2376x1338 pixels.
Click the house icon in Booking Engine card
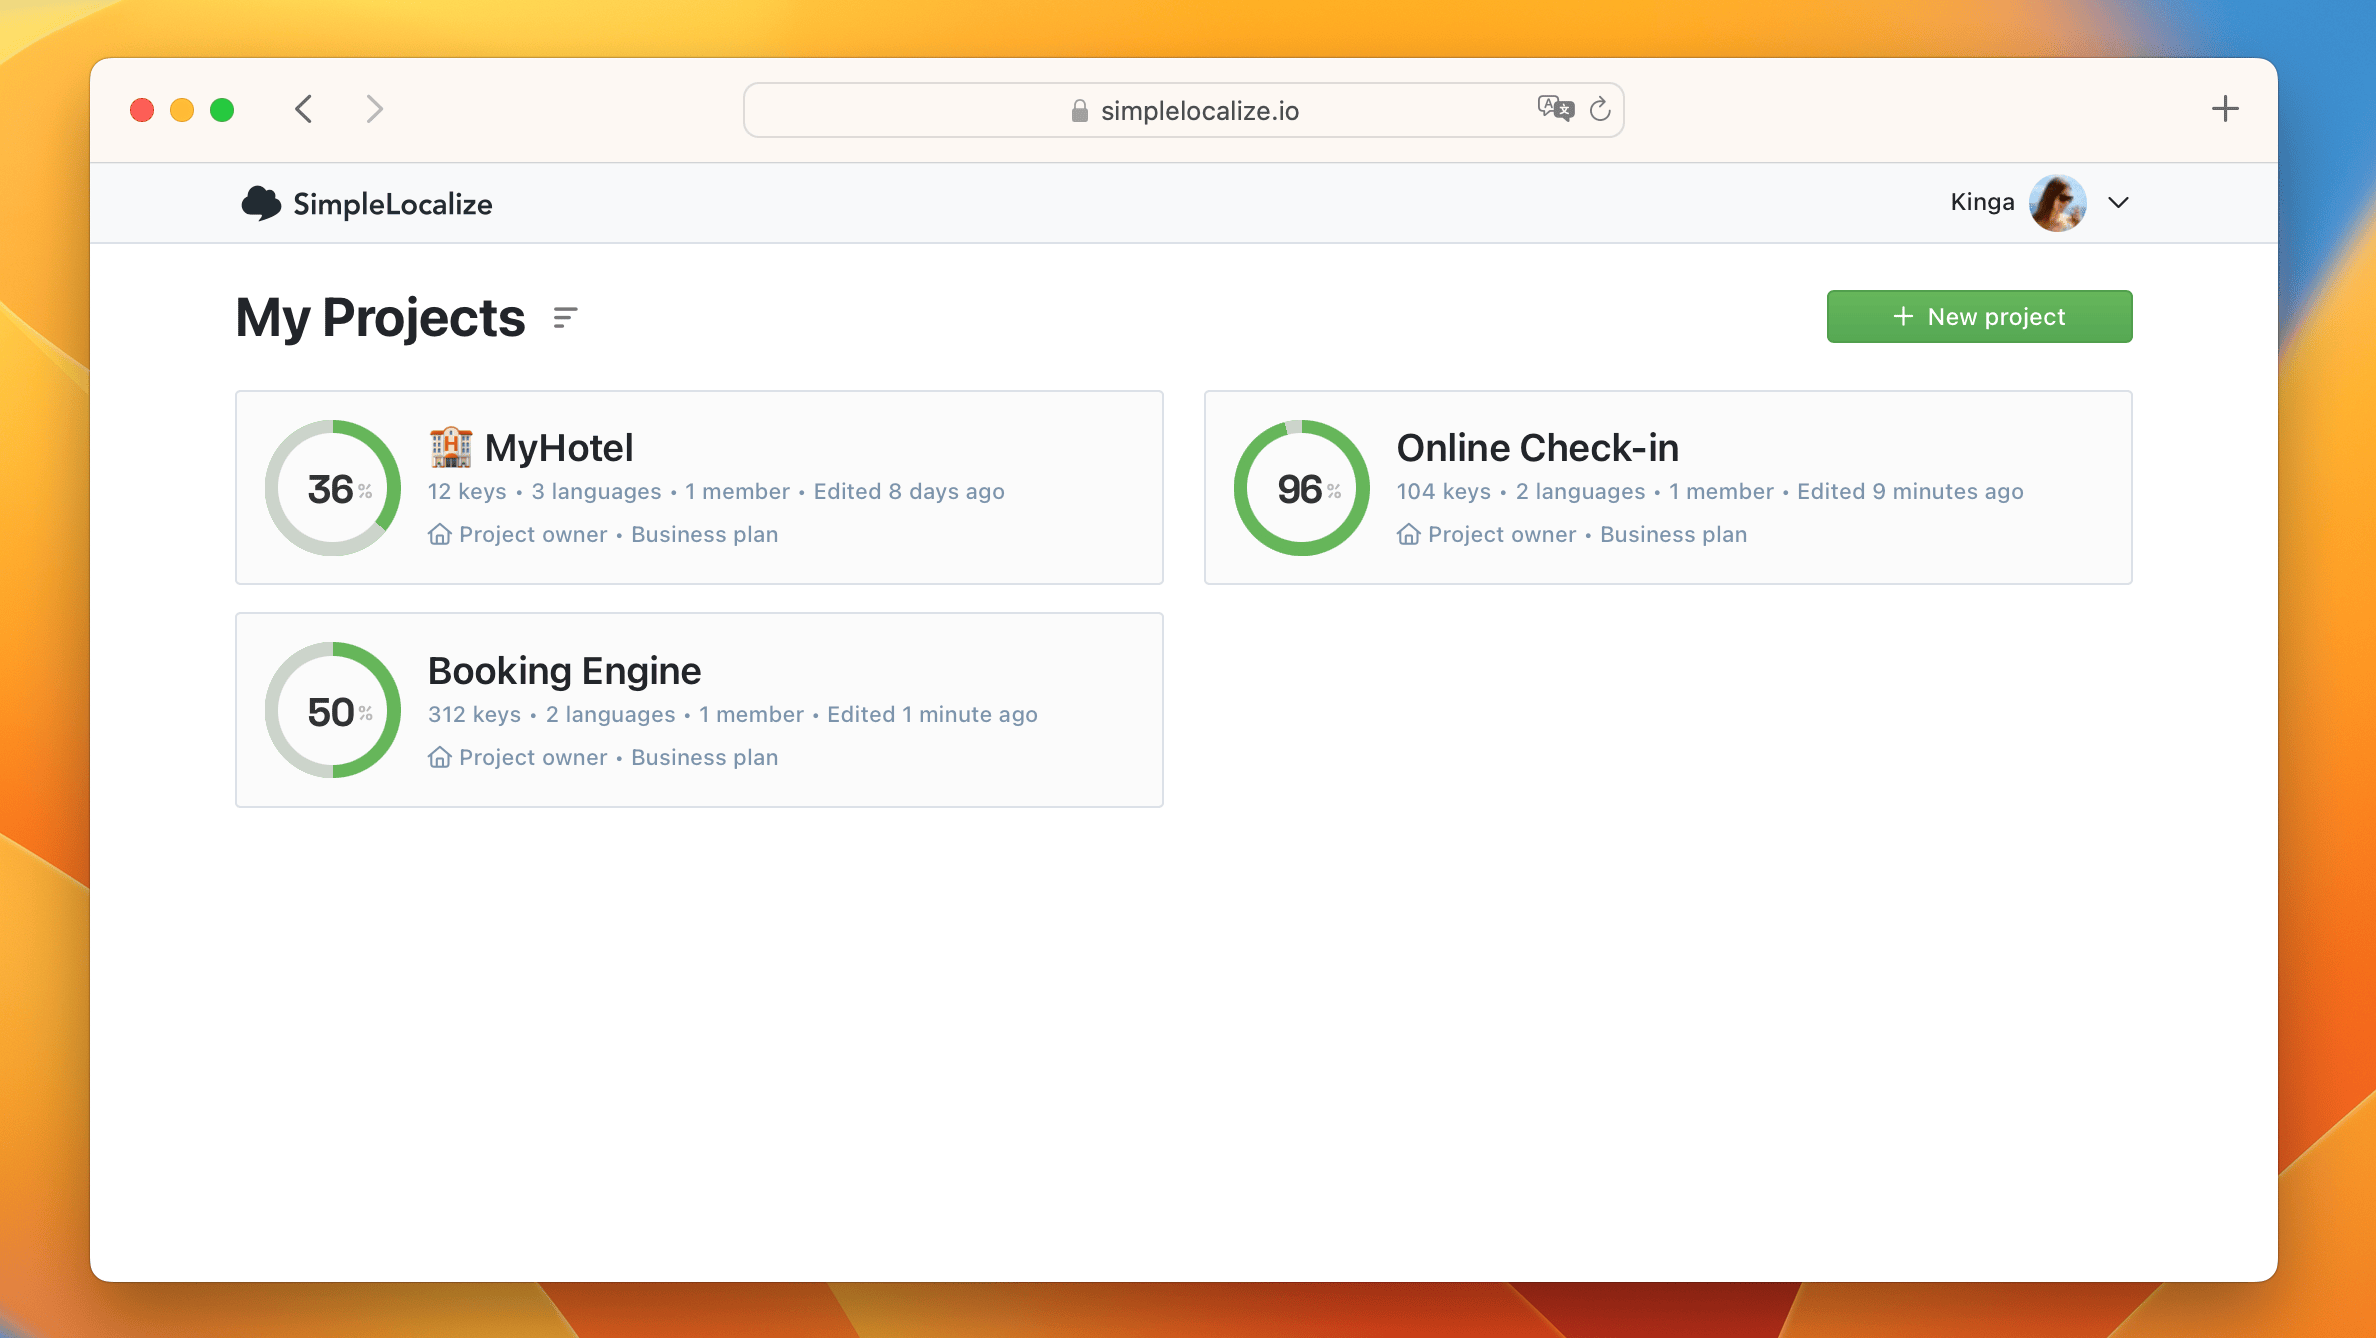pos(439,757)
